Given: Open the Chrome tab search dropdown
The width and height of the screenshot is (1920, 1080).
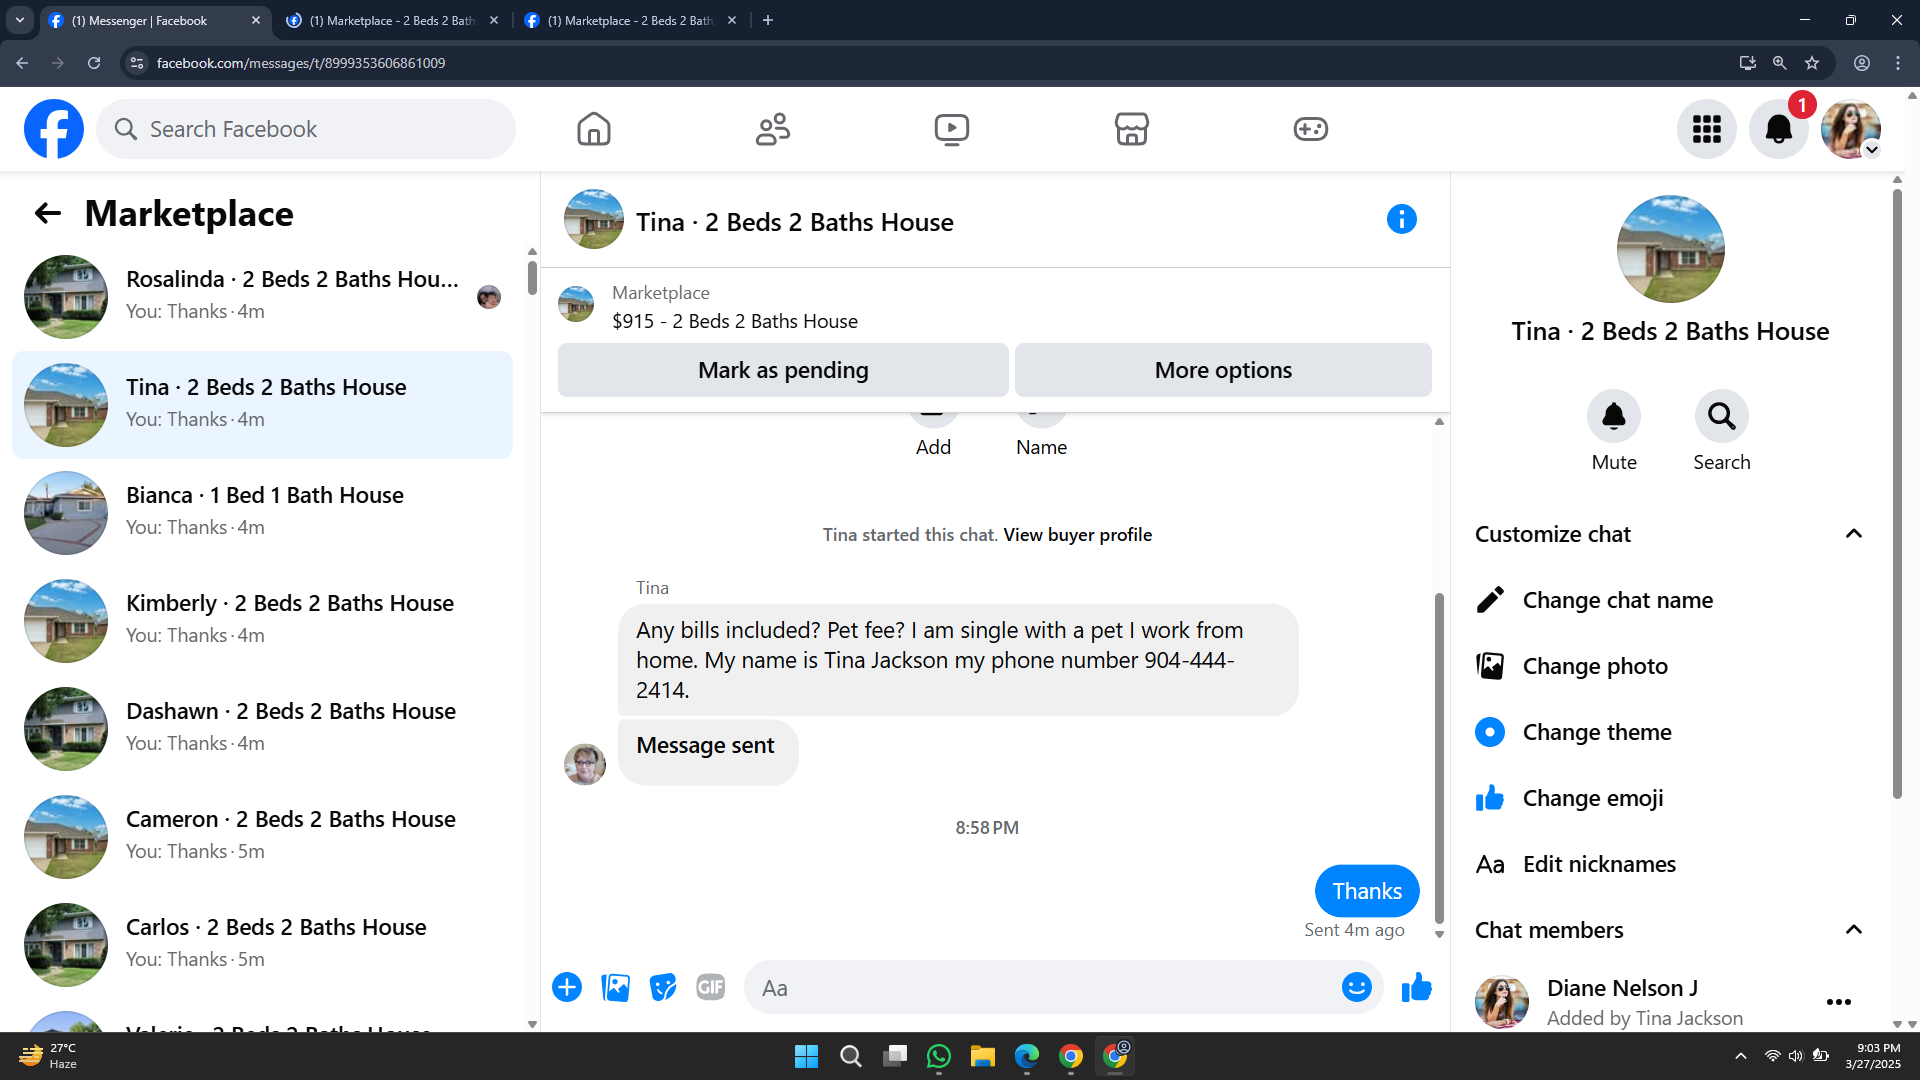Looking at the screenshot, I should pyautogui.click(x=20, y=20).
